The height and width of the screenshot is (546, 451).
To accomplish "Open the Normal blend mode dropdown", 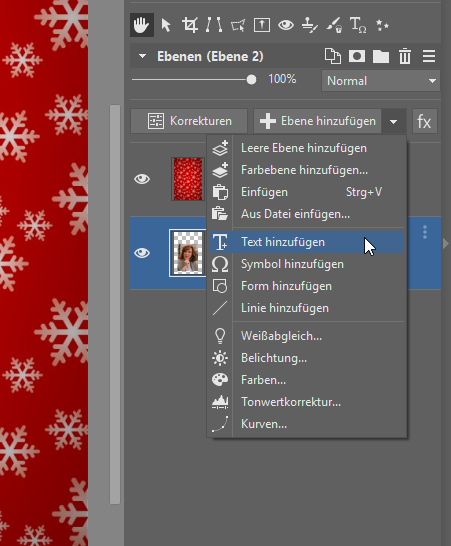I will tap(381, 81).
